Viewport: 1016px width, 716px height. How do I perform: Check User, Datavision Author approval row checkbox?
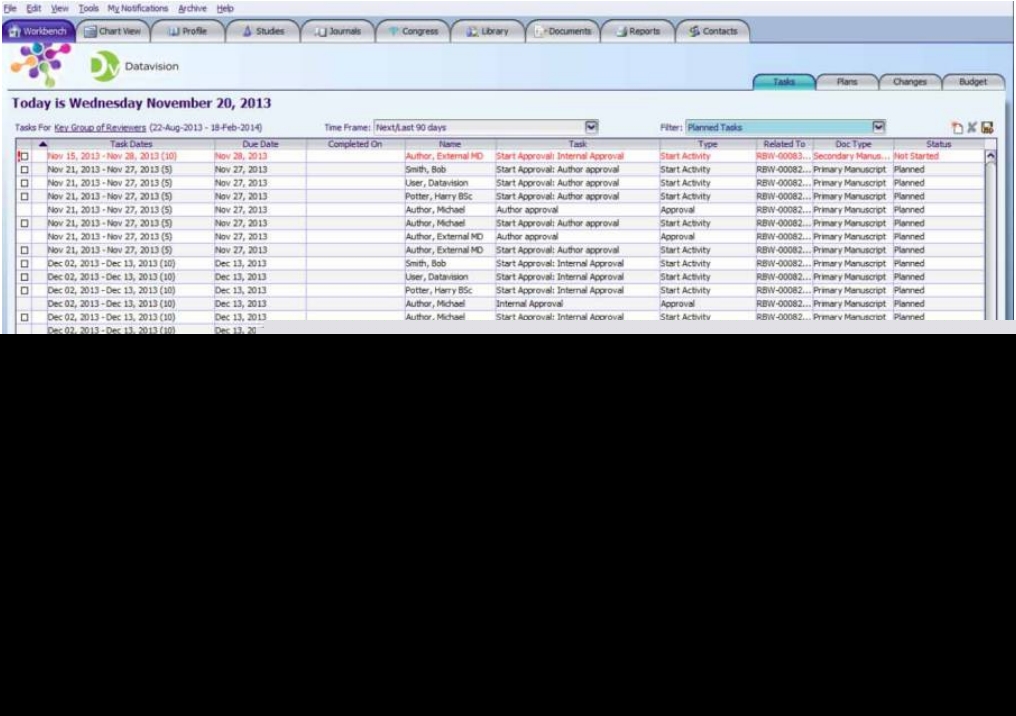click(25, 183)
